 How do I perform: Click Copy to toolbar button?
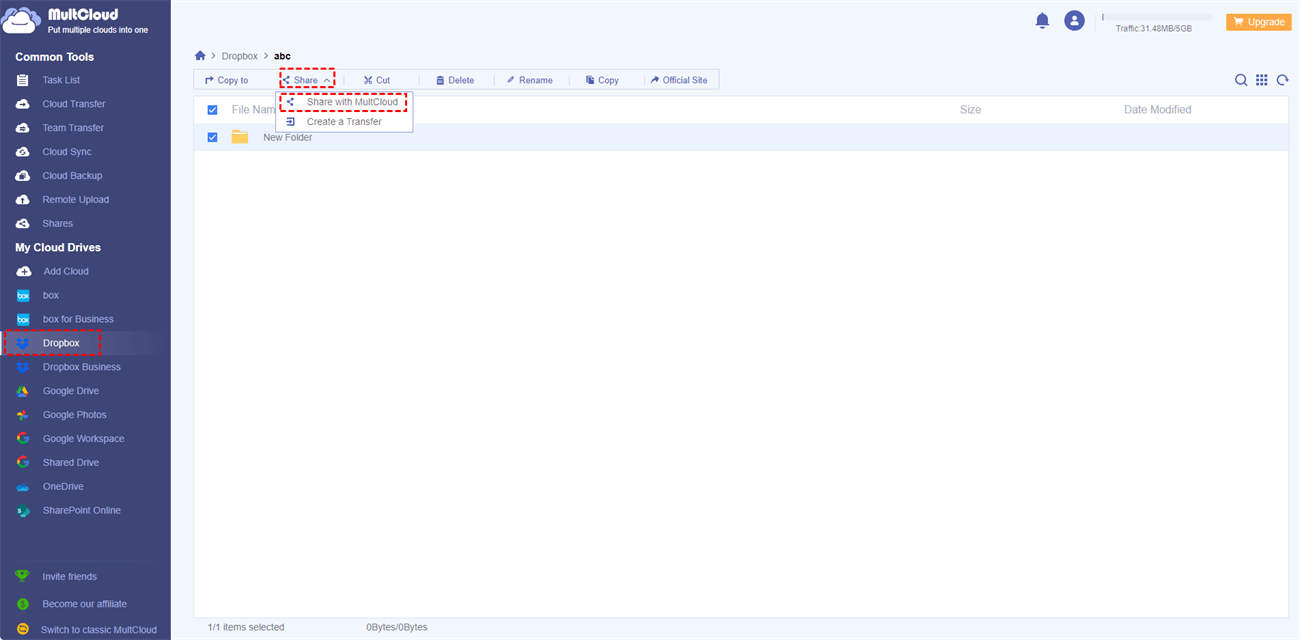click(x=227, y=80)
